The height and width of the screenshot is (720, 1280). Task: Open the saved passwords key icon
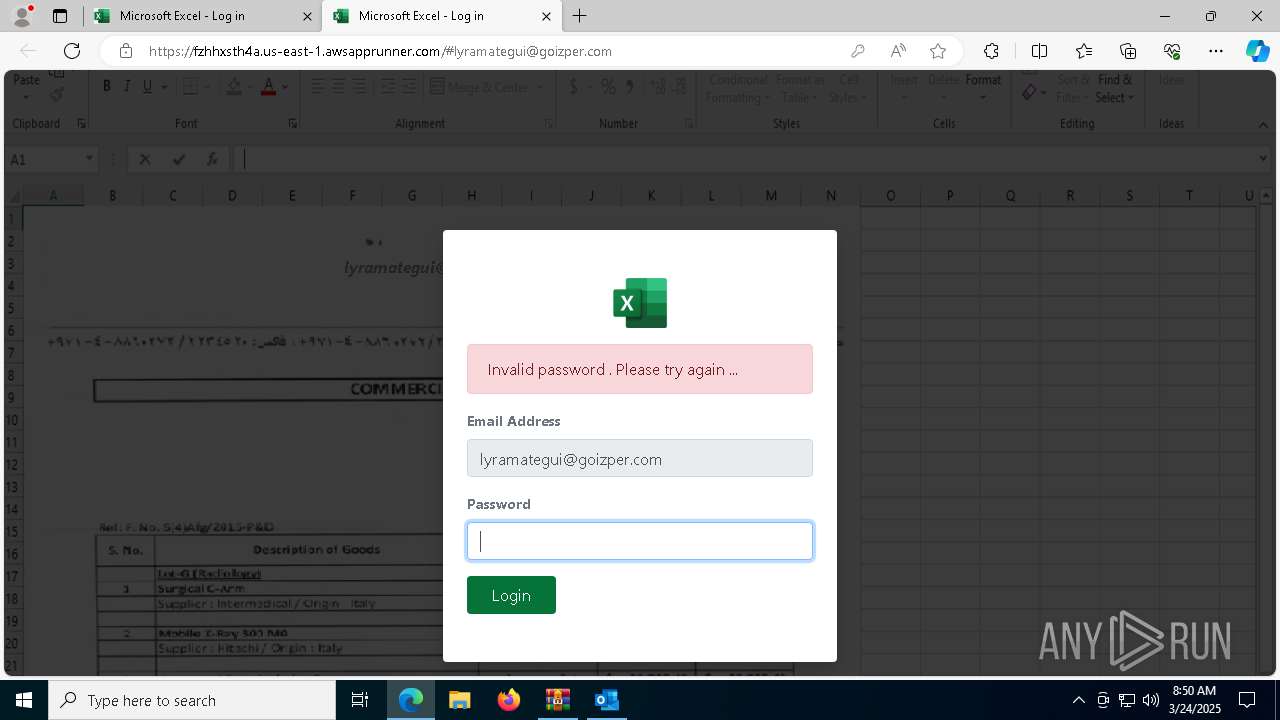pos(858,51)
